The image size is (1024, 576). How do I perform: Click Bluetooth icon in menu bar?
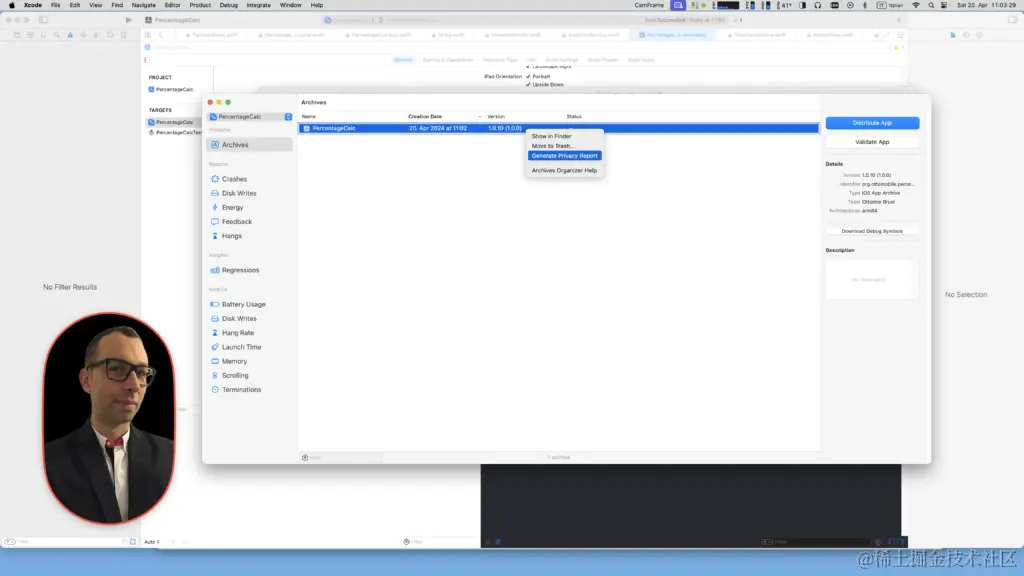pos(865,5)
